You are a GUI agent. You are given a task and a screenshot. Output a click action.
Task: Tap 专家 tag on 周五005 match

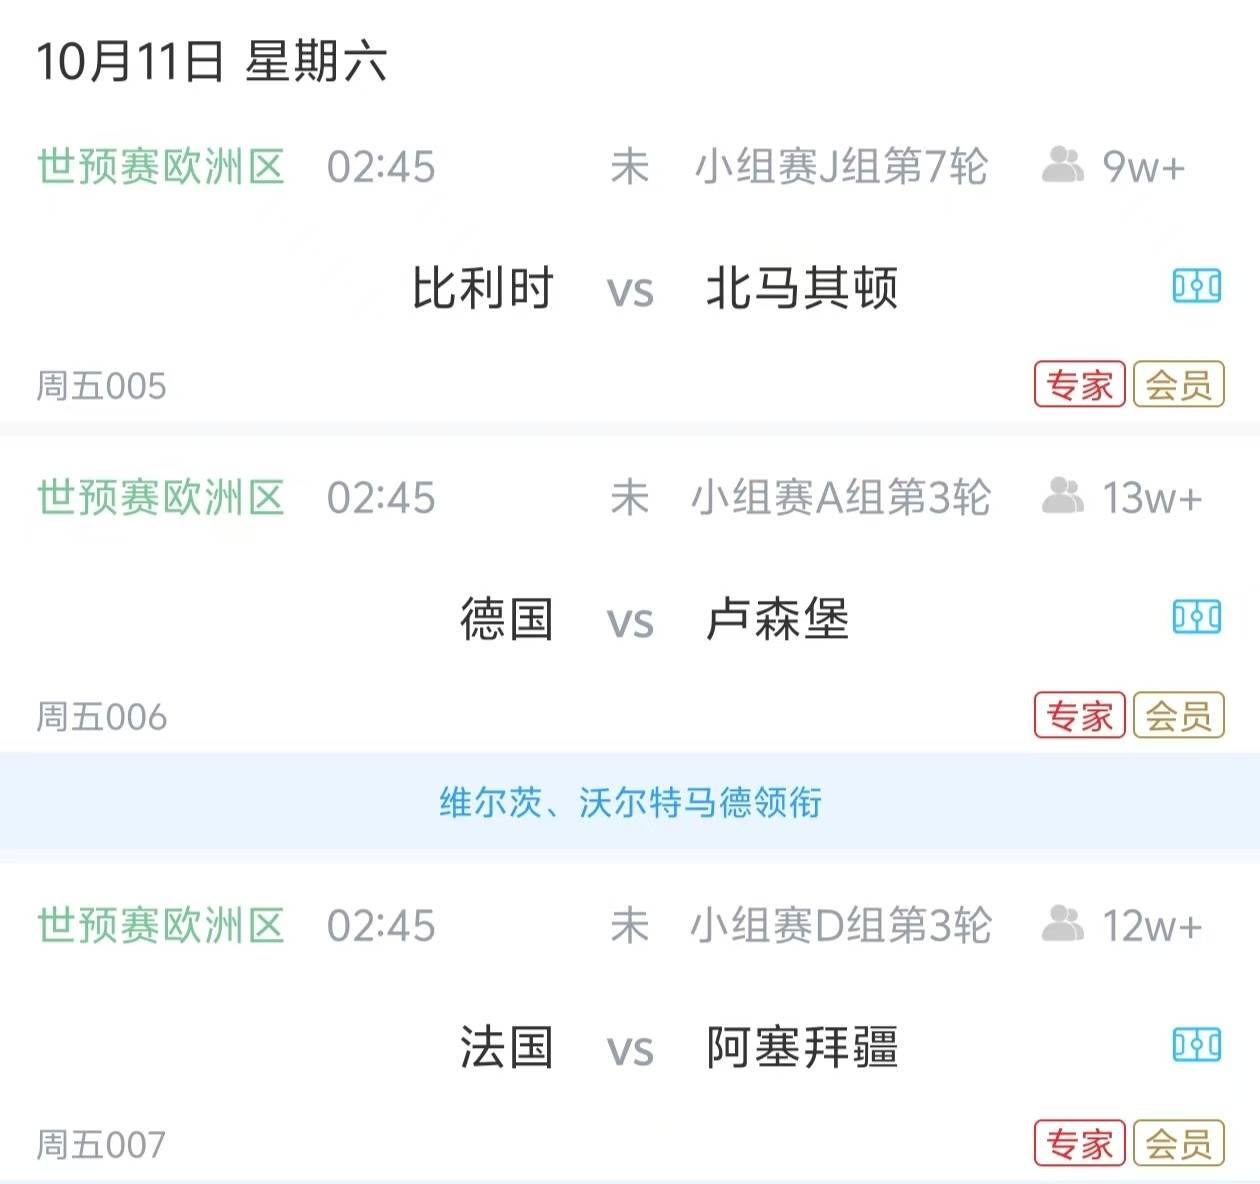1080,385
